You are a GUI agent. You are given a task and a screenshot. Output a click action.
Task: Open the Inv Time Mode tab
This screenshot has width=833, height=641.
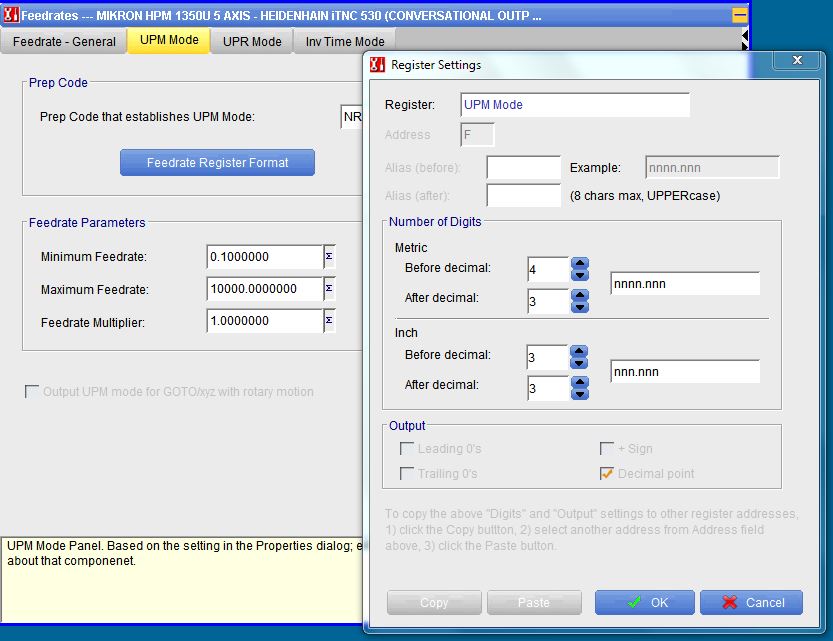[x=345, y=41]
